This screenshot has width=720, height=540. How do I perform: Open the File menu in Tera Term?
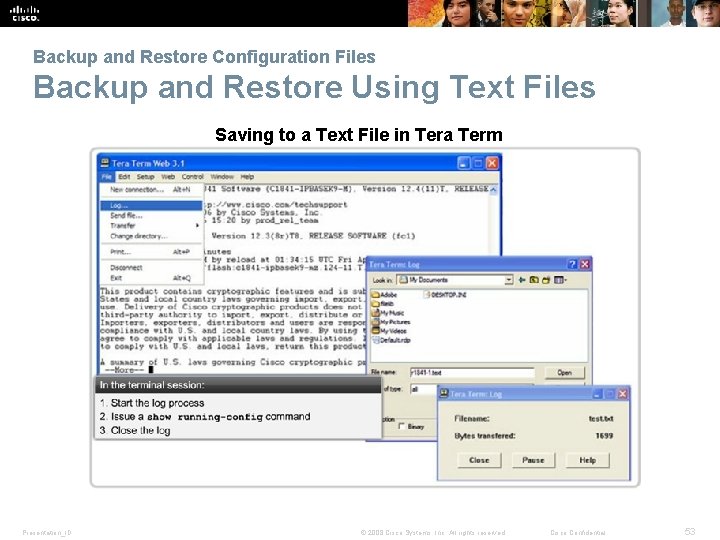point(107,177)
